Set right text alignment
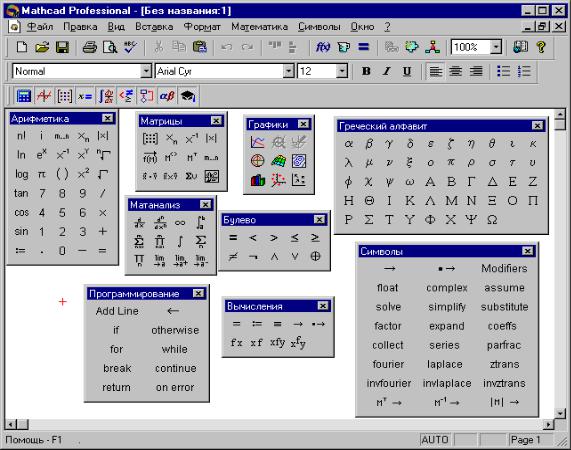The height and width of the screenshot is (450, 571). [476, 71]
